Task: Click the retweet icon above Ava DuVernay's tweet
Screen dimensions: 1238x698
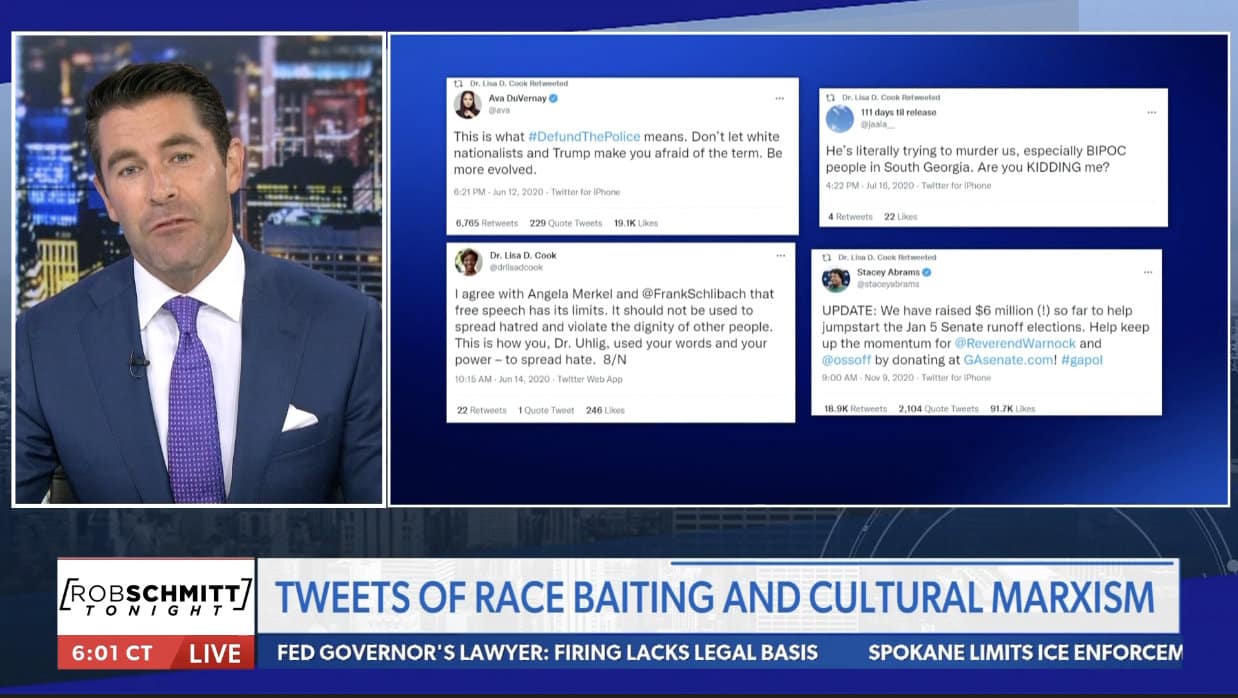Action: (458, 83)
